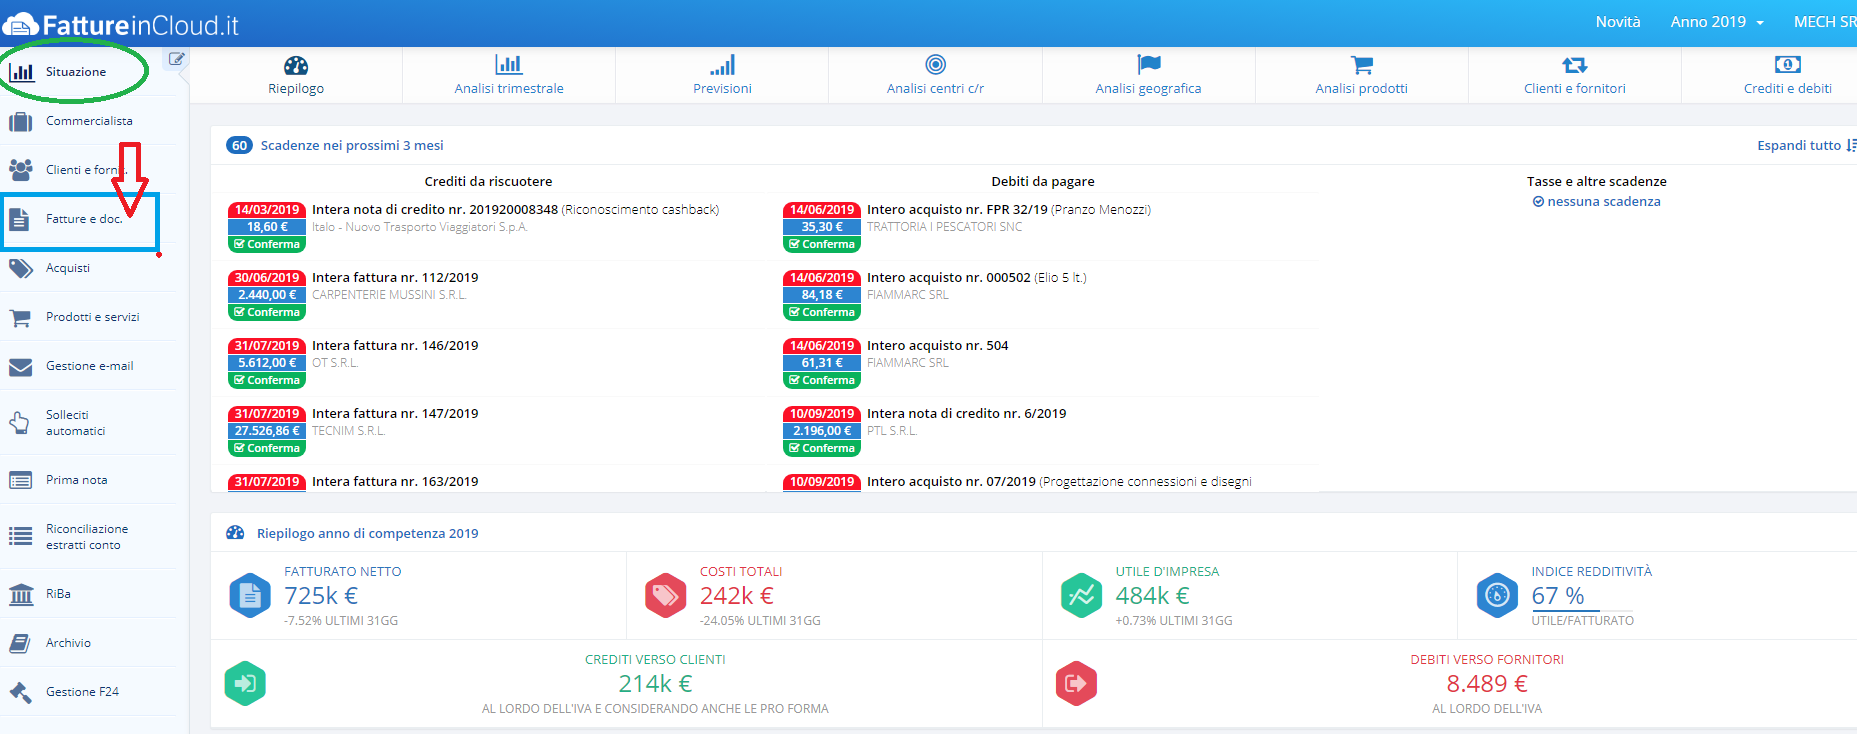
Task: Open Intera fattura nr. 147/2019 entry
Action: click(395, 414)
